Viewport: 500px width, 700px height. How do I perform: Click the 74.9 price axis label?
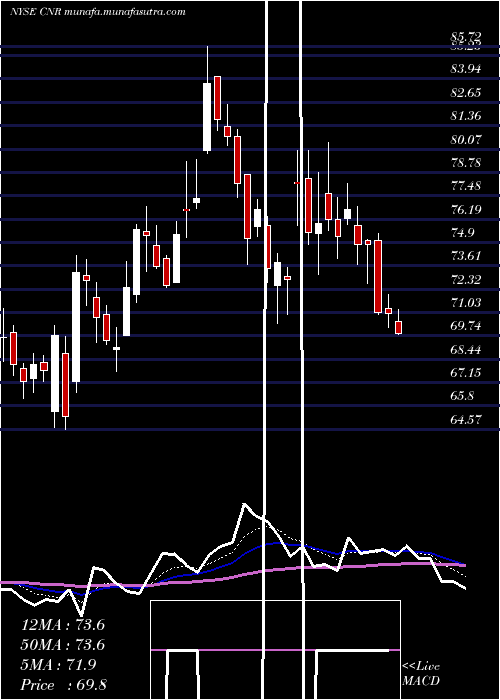point(463,233)
